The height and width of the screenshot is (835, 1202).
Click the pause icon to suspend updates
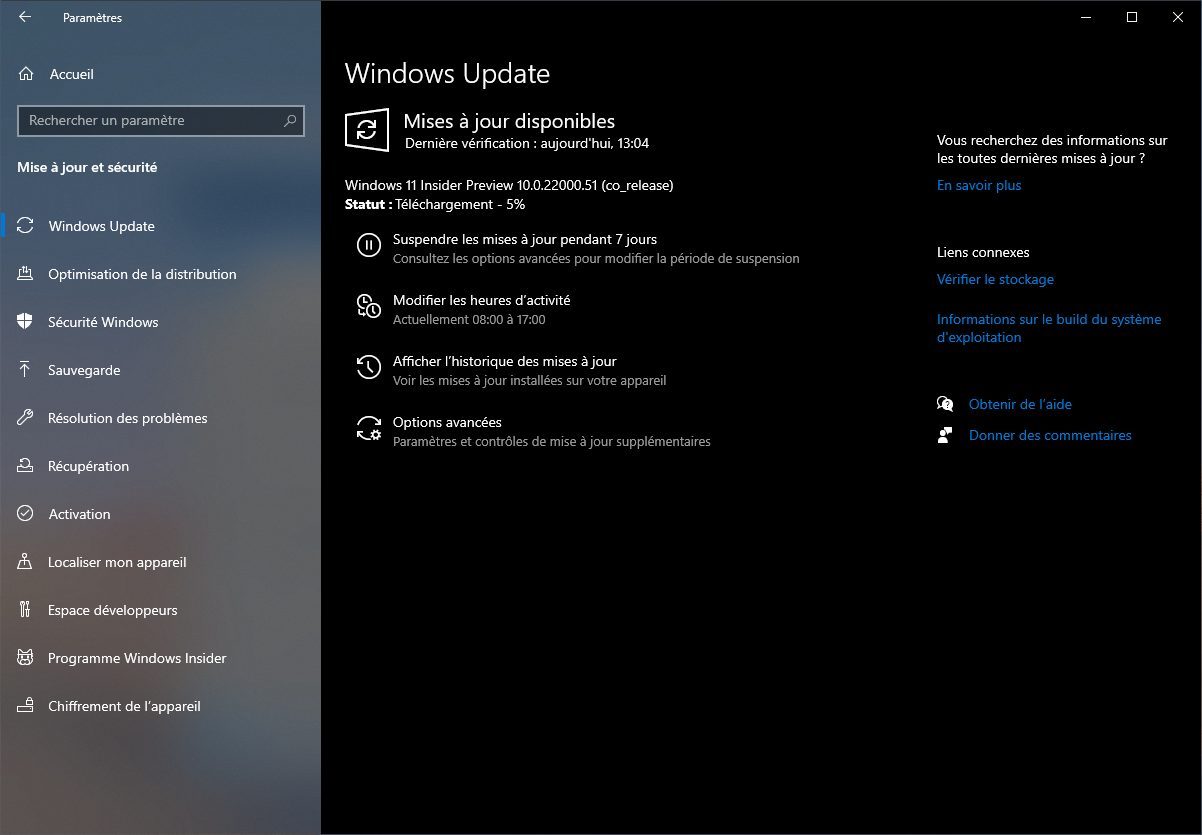(x=369, y=245)
